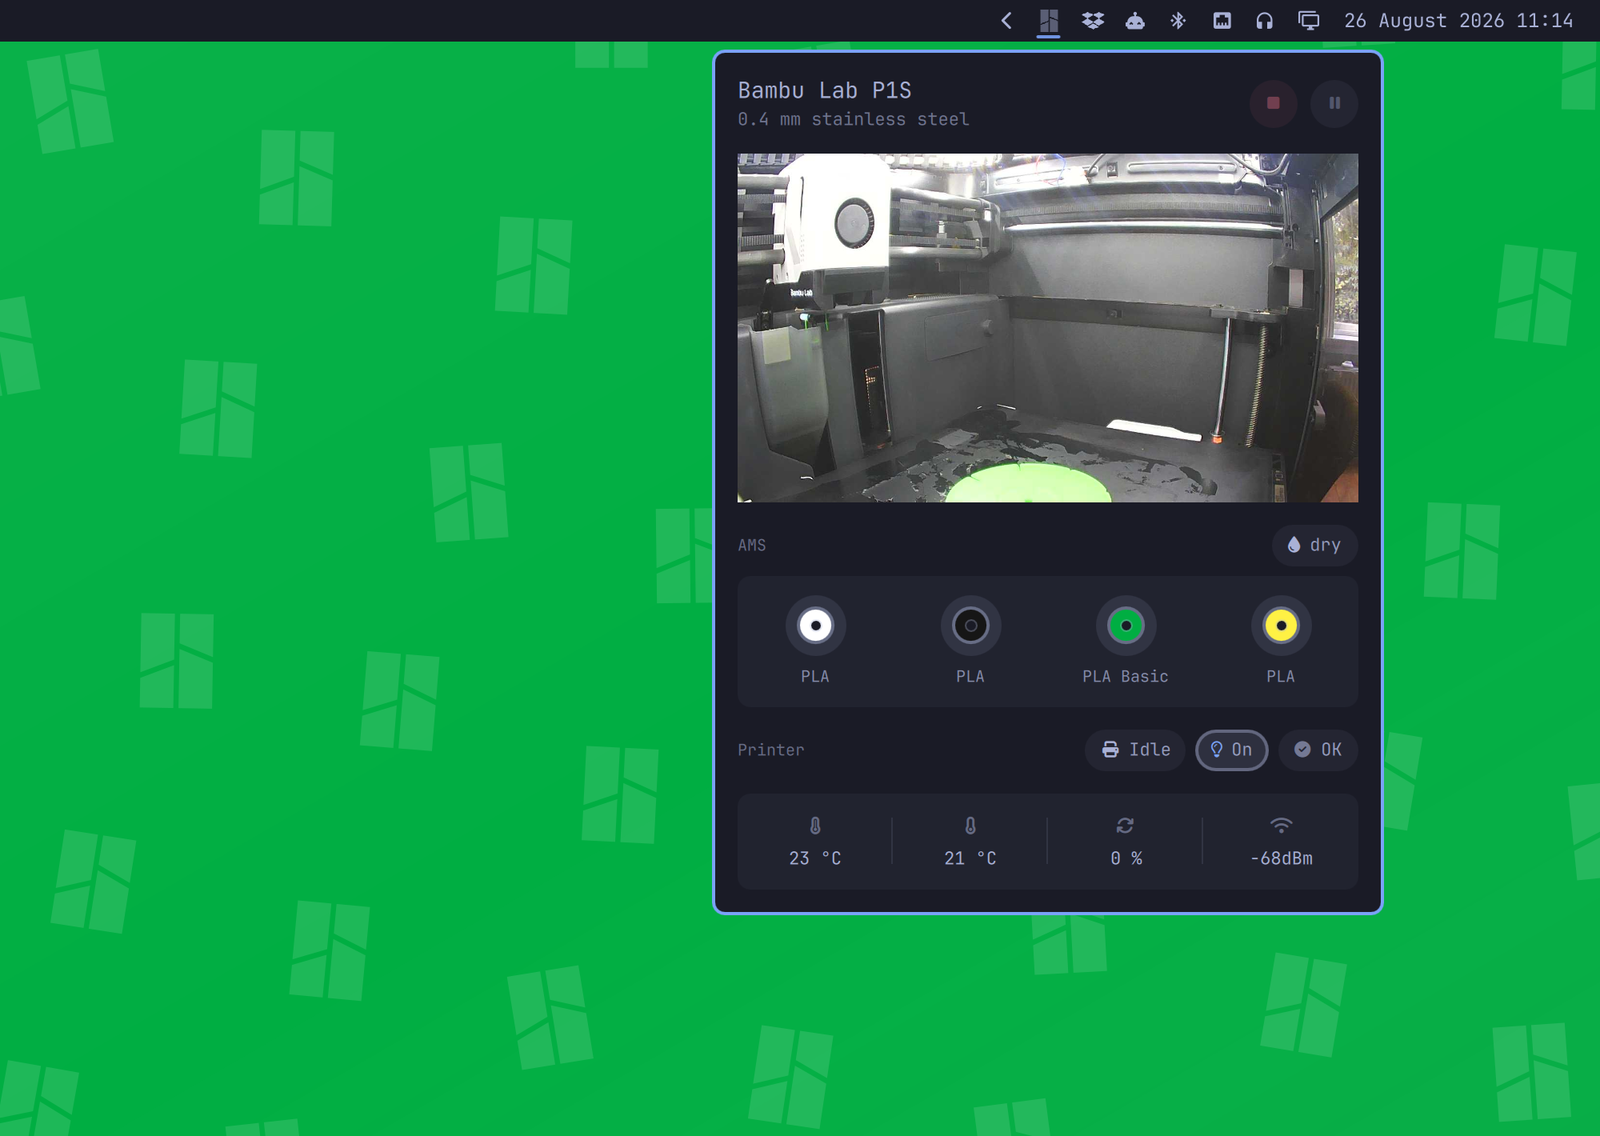Click the -68dBm signal value
Screen dimensions: 1600x1136
(x=1281, y=858)
